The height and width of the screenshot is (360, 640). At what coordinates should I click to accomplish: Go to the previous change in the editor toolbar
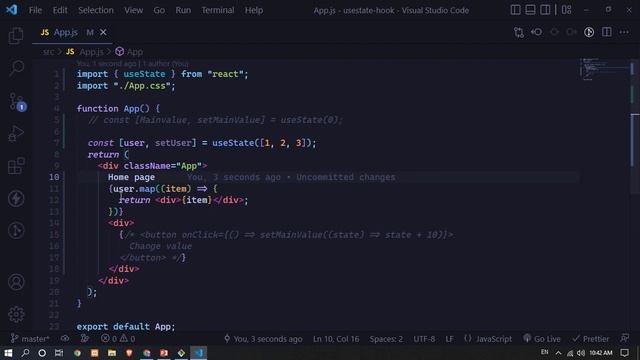pos(537,32)
